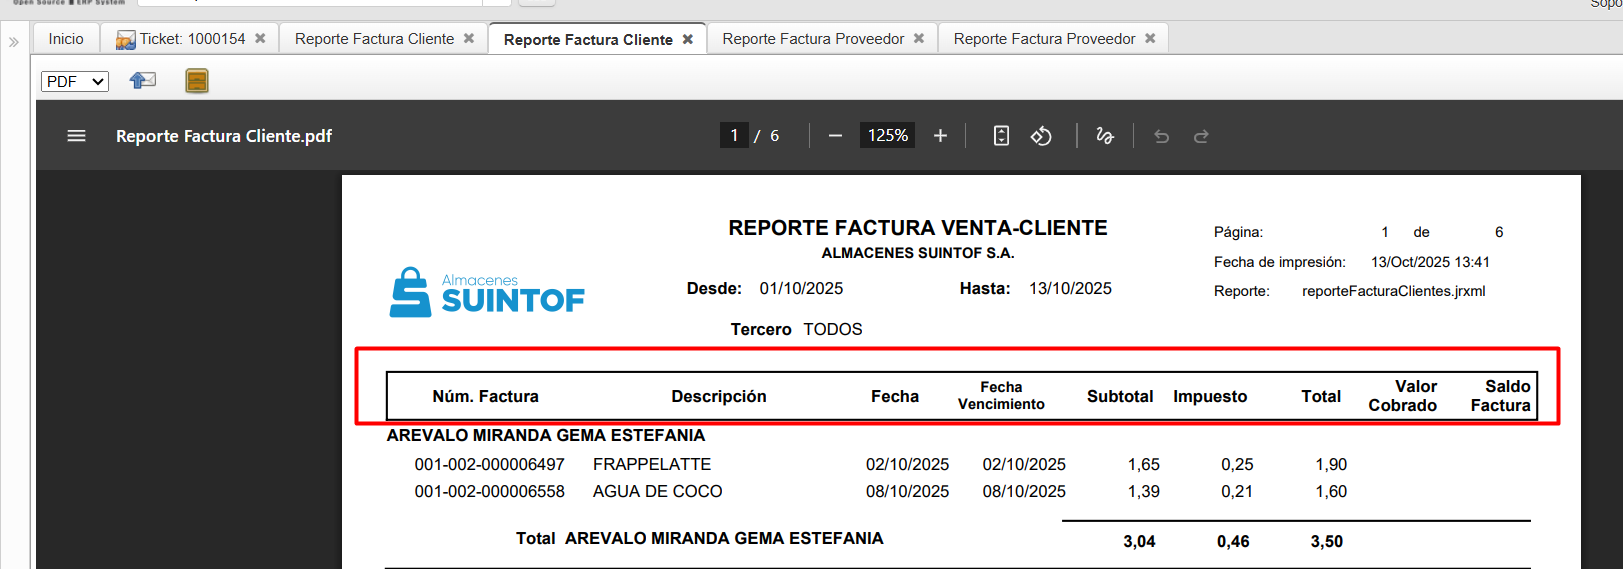Expand the collapsed left side panel
This screenshot has height=569, width=1623.
(14, 42)
